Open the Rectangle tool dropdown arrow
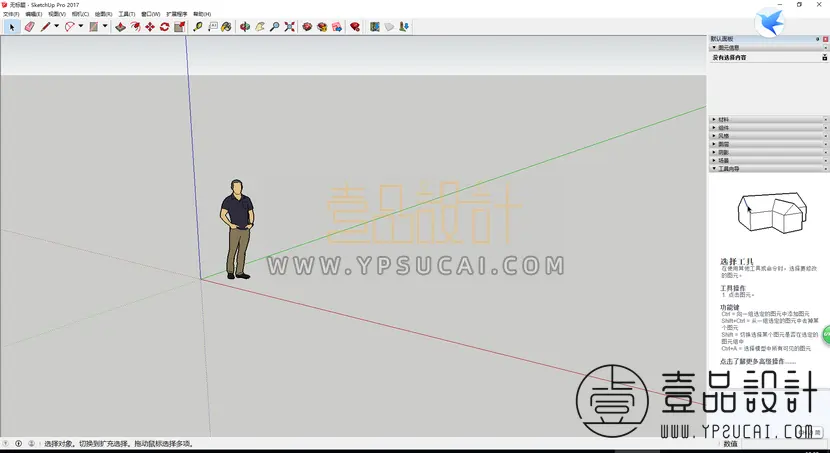The width and height of the screenshot is (830, 453). 105,26
